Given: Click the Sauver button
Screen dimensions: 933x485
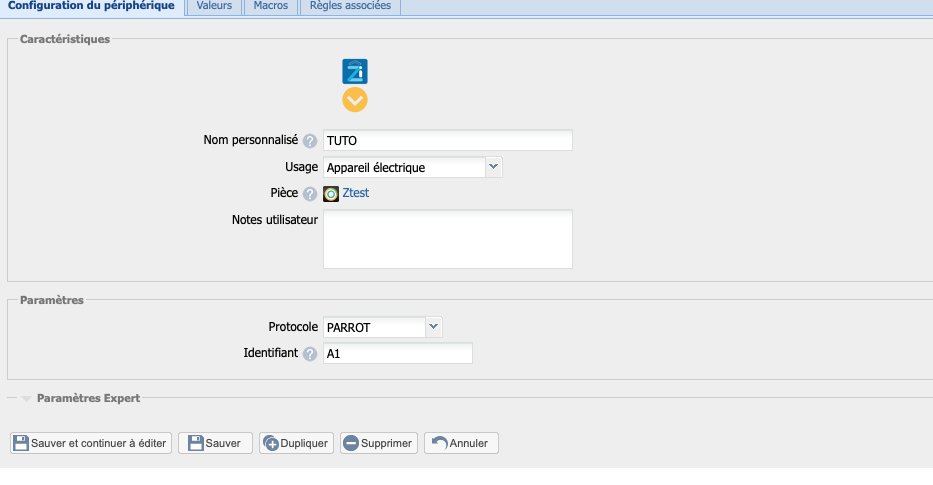Looking at the screenshot, I should [214, 443].
